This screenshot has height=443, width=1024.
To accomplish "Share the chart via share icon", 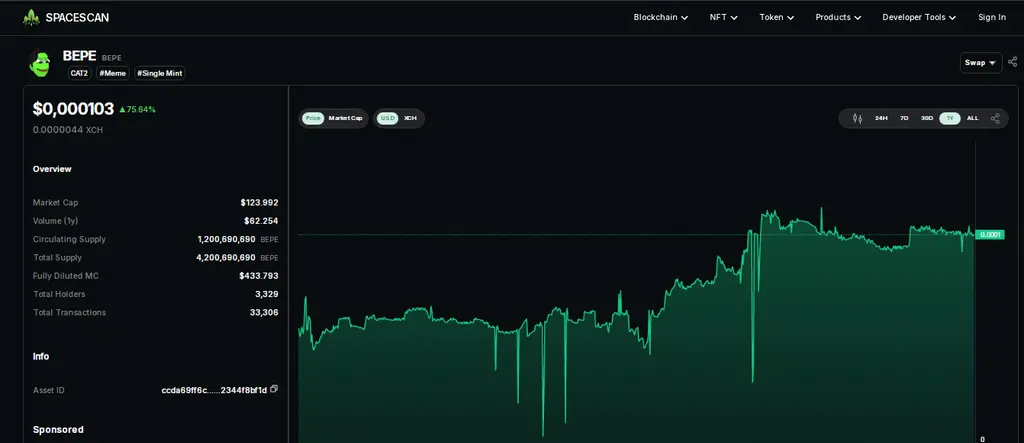I will point(995,118).
